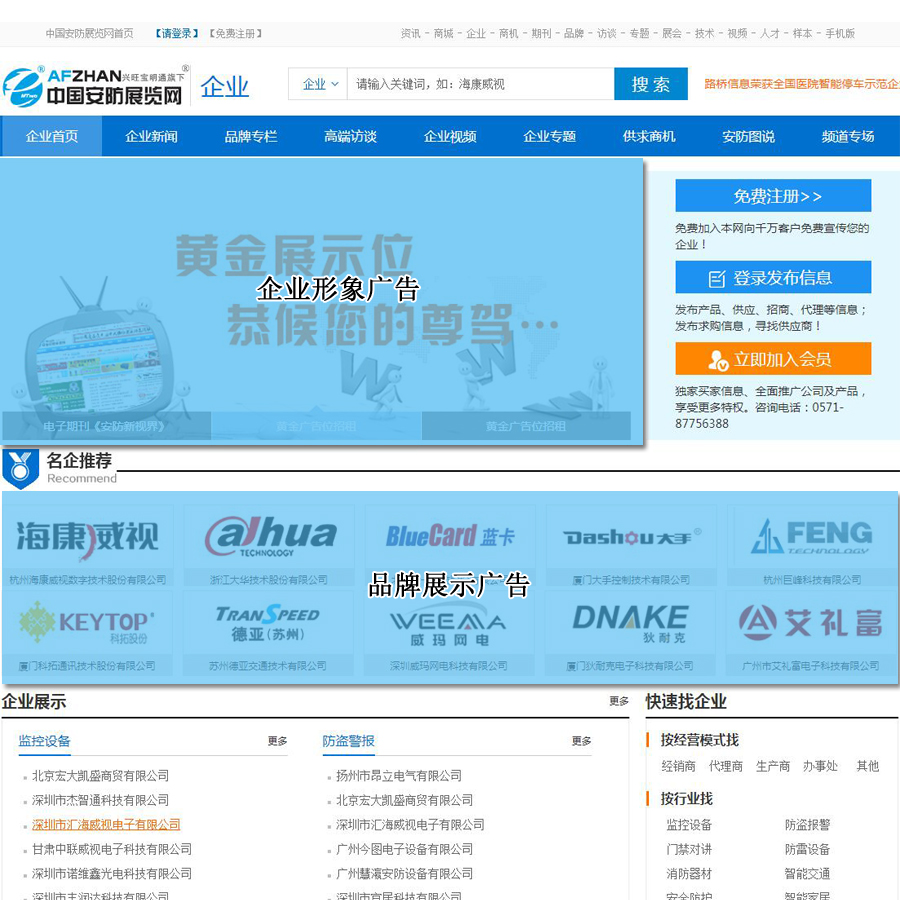The width and height of the screenshot is (900, 900).
Task: Open 展会 in the top navigation
Action: click(672, 33)
